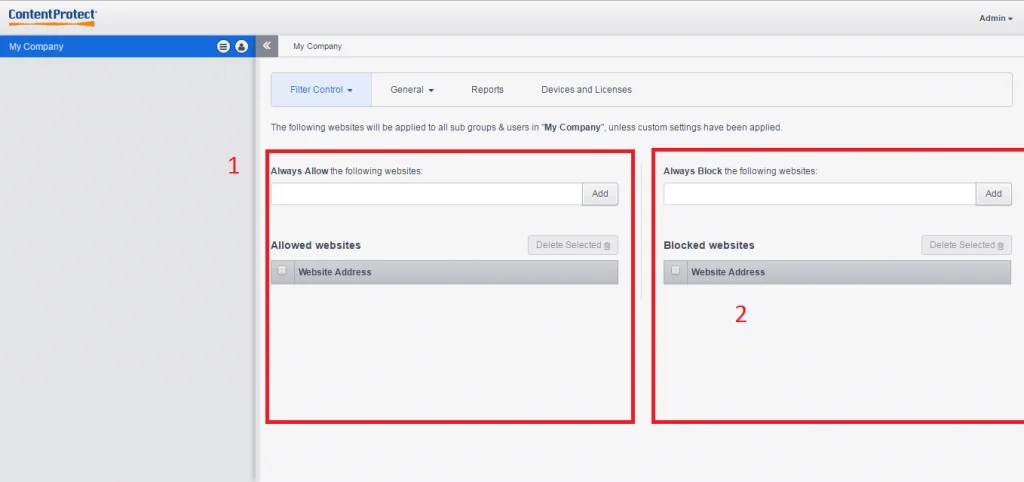Click Website Address header in Allowed list
Screen dimensions: 1024x482
click(x=335, y=272)
